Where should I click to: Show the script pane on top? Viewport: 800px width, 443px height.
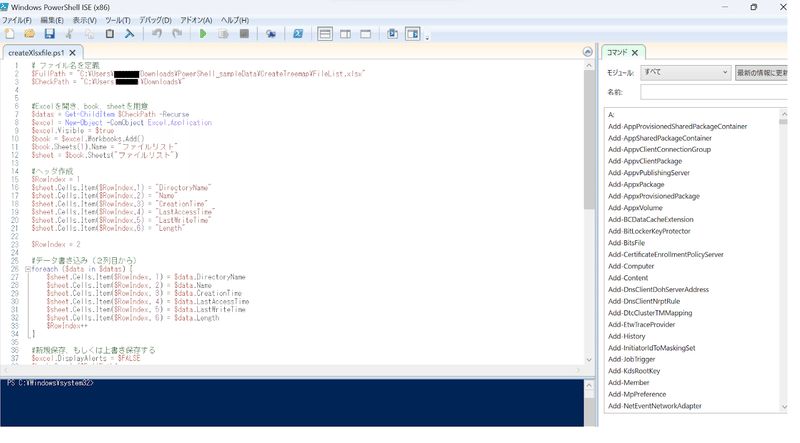[x=324, y=34]
